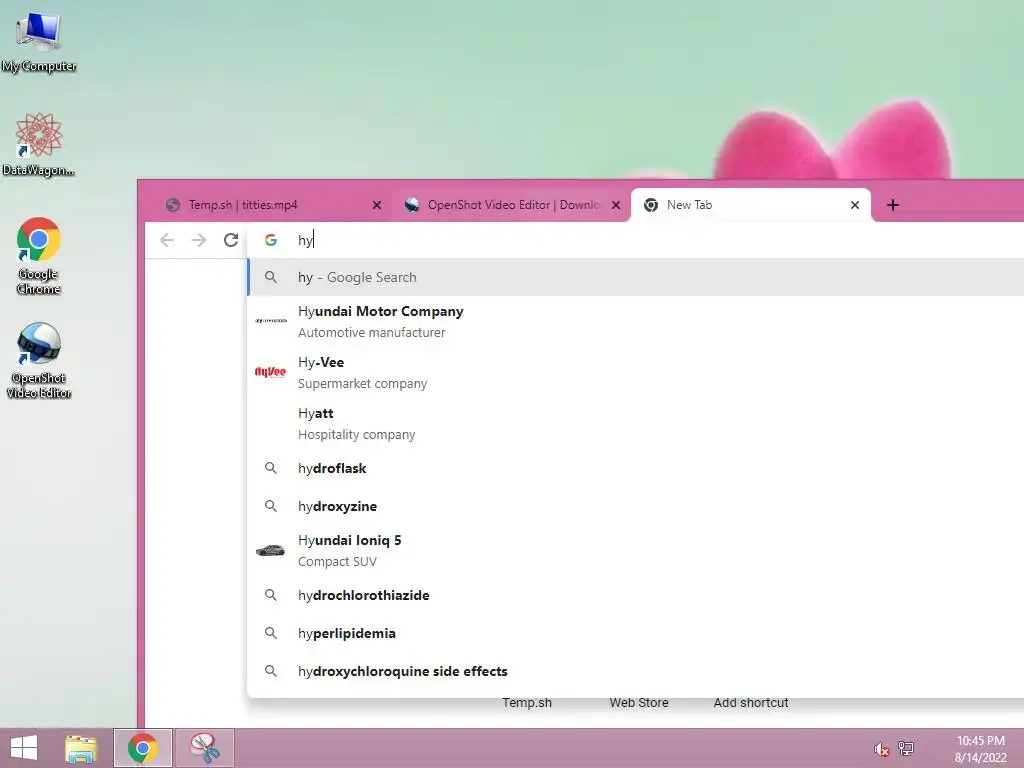Screen dimensions: 1024x768
Task: Open My Computer desktop icon
Action: pyautogui.click(x=39, y=42)
